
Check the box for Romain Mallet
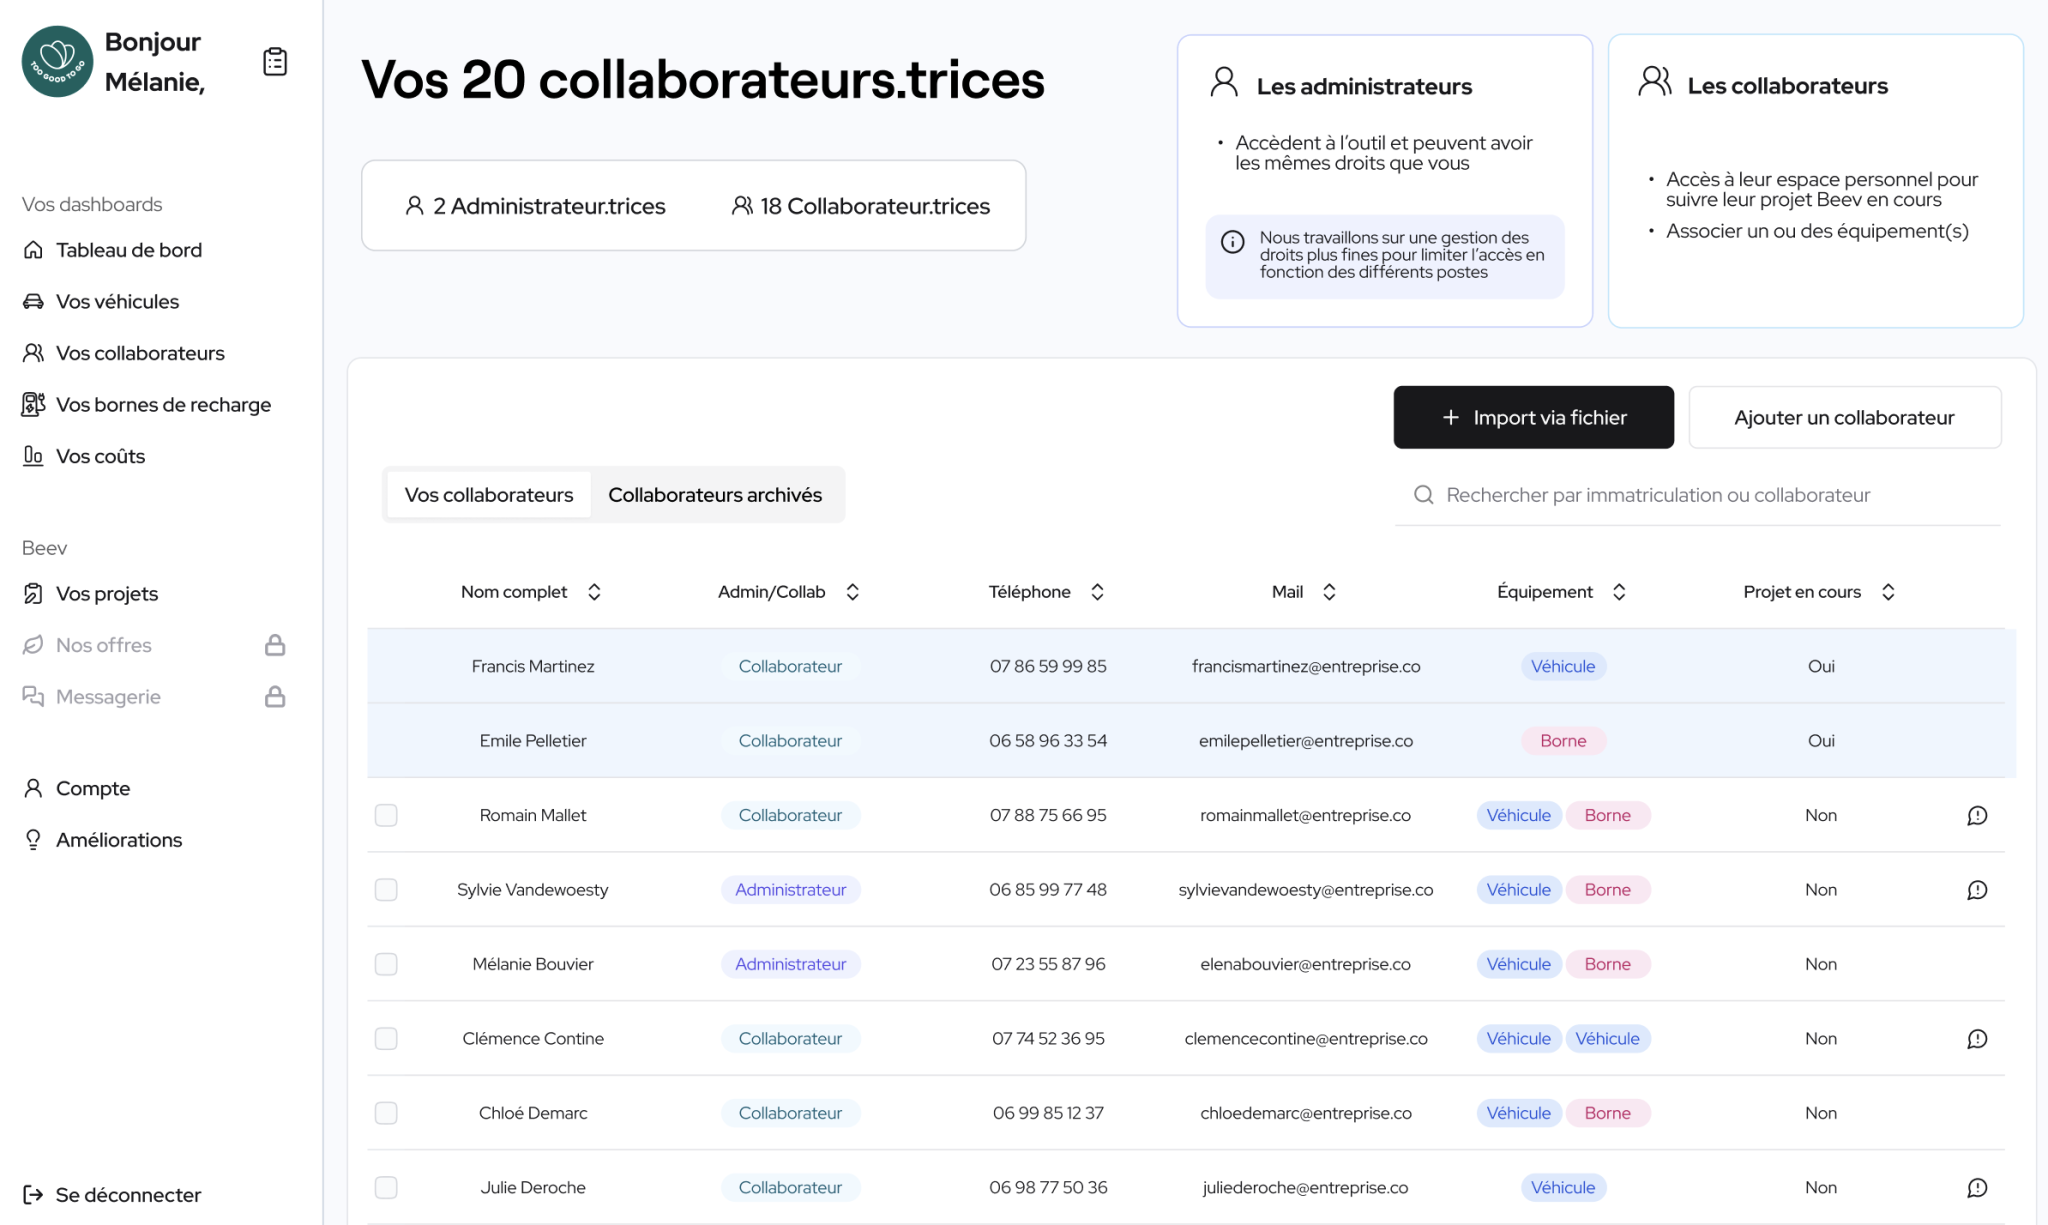[x=386, y=816]
